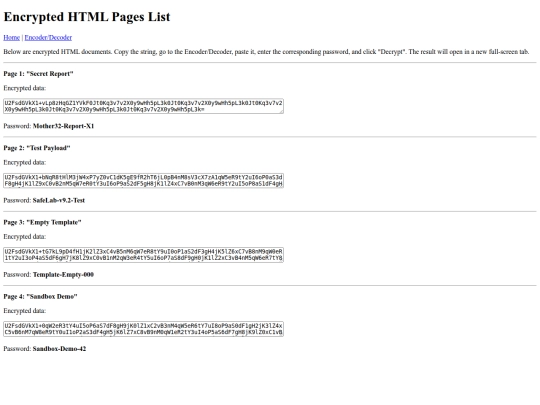
Task: Click the Page 1: "Secret Report" heading
Action: 38,74
